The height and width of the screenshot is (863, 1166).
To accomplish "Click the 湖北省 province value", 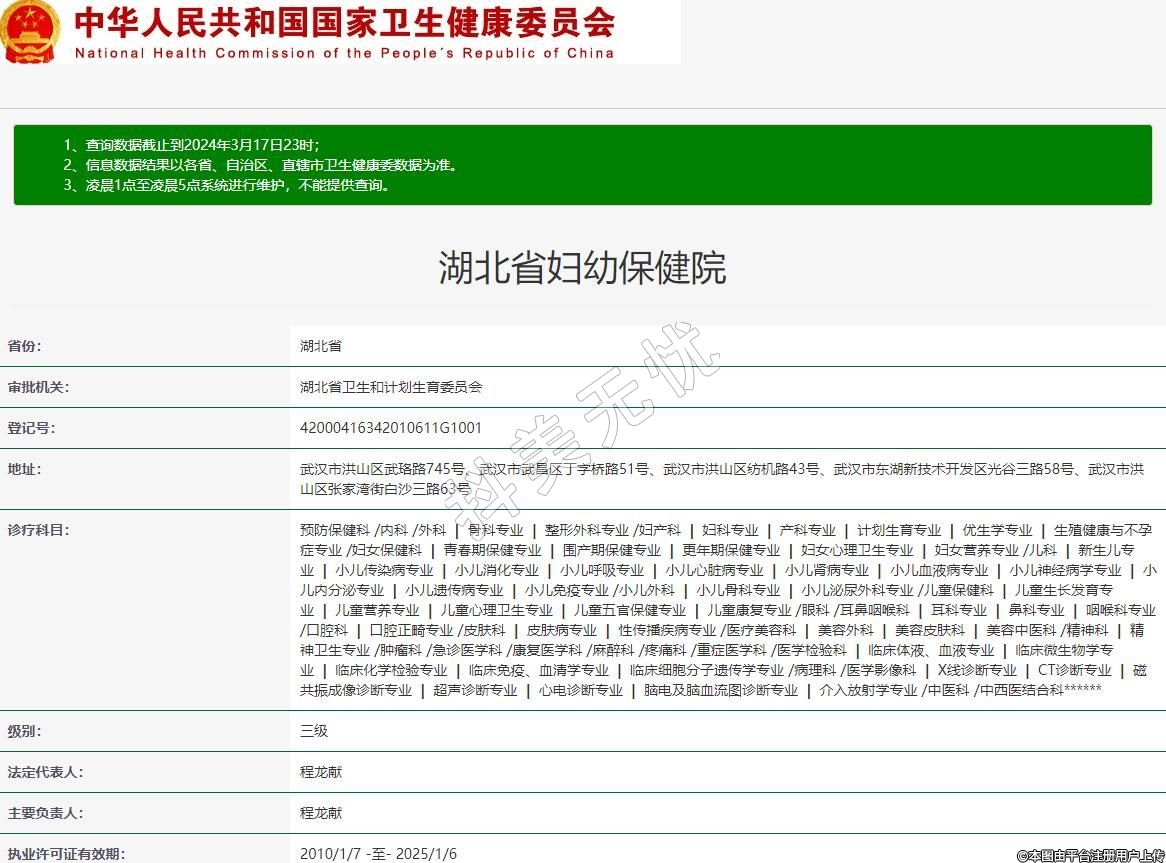I will (x=321, y=346).
